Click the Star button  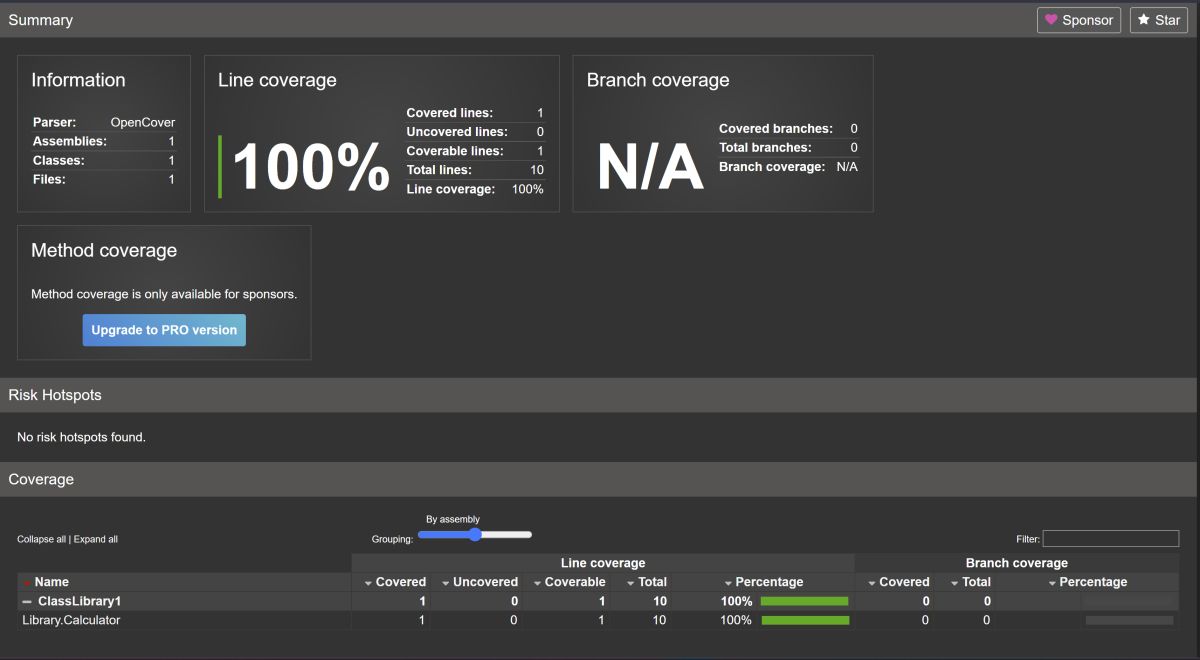[1159, 20]
